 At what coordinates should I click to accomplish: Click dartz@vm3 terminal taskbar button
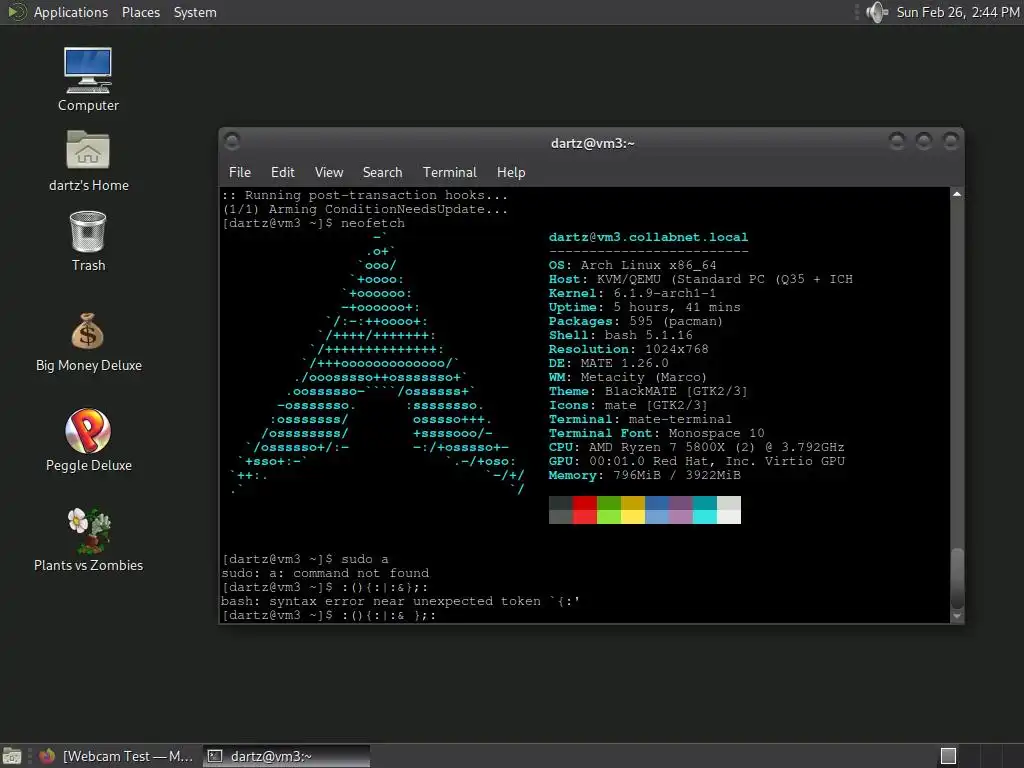pos(286,756)
